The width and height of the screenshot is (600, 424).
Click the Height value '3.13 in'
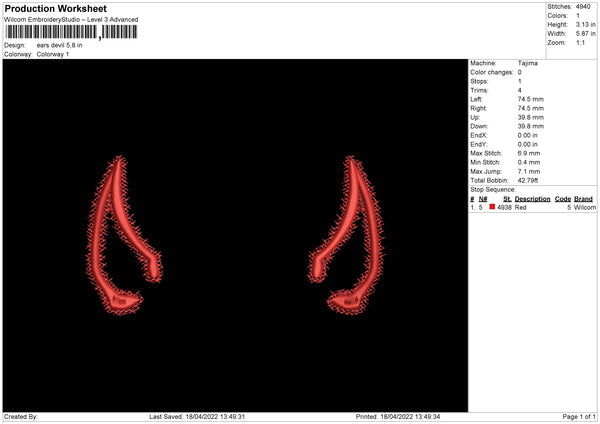(585, 24)
